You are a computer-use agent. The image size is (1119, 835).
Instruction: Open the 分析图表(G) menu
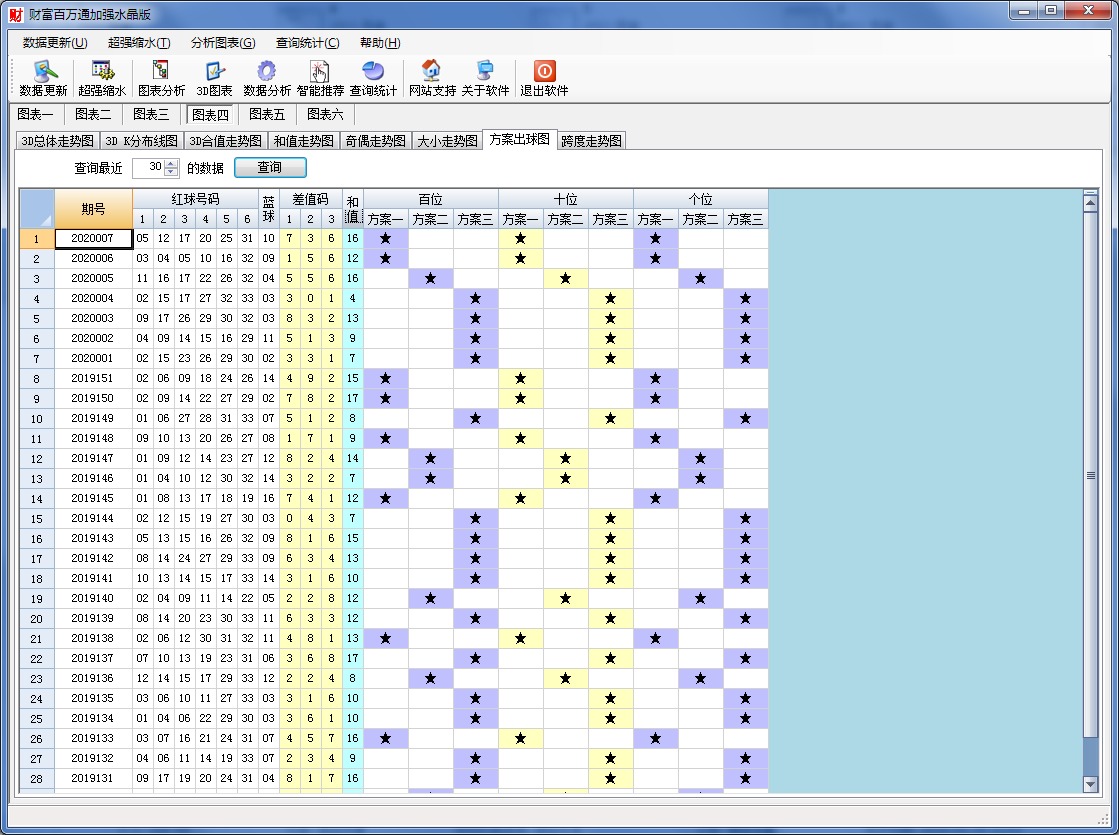click(223, 43)
